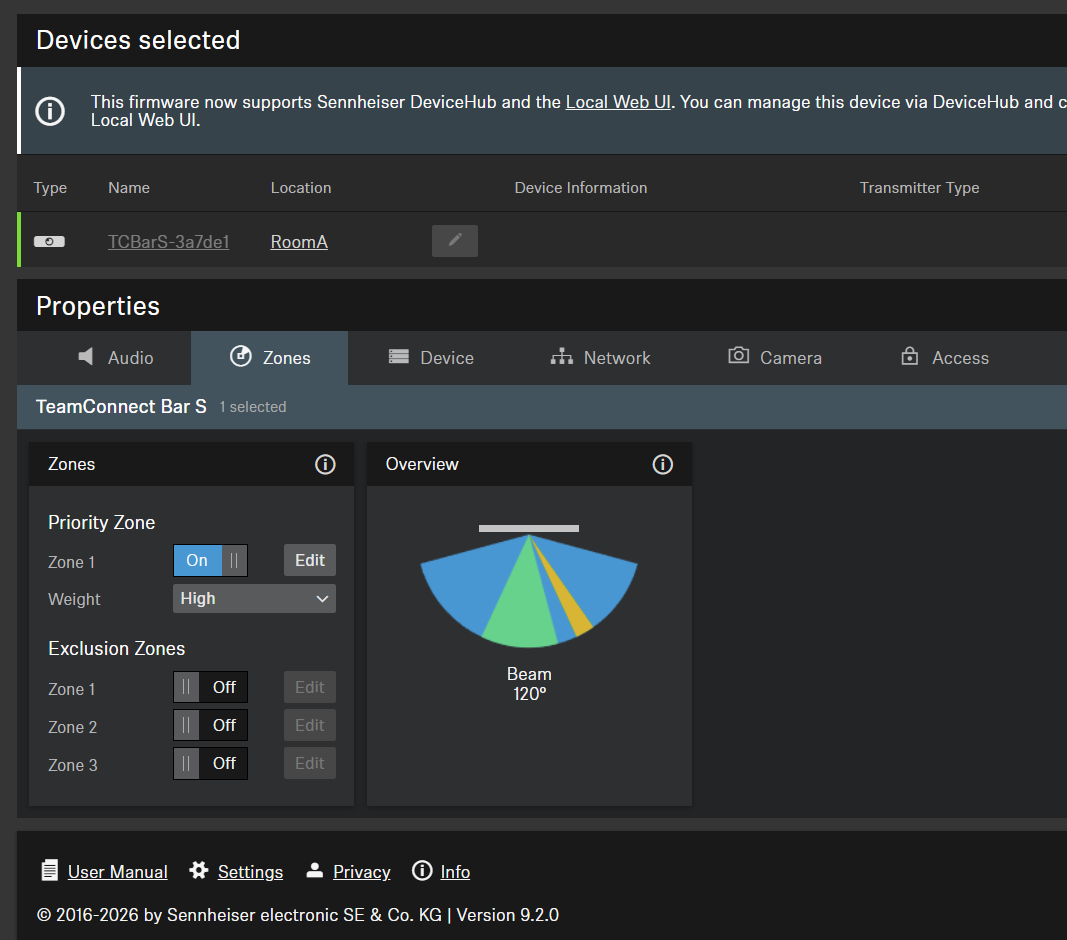Click the firmware notice info icon
The height and width of the screenshot is (940, 1067).
50,111
